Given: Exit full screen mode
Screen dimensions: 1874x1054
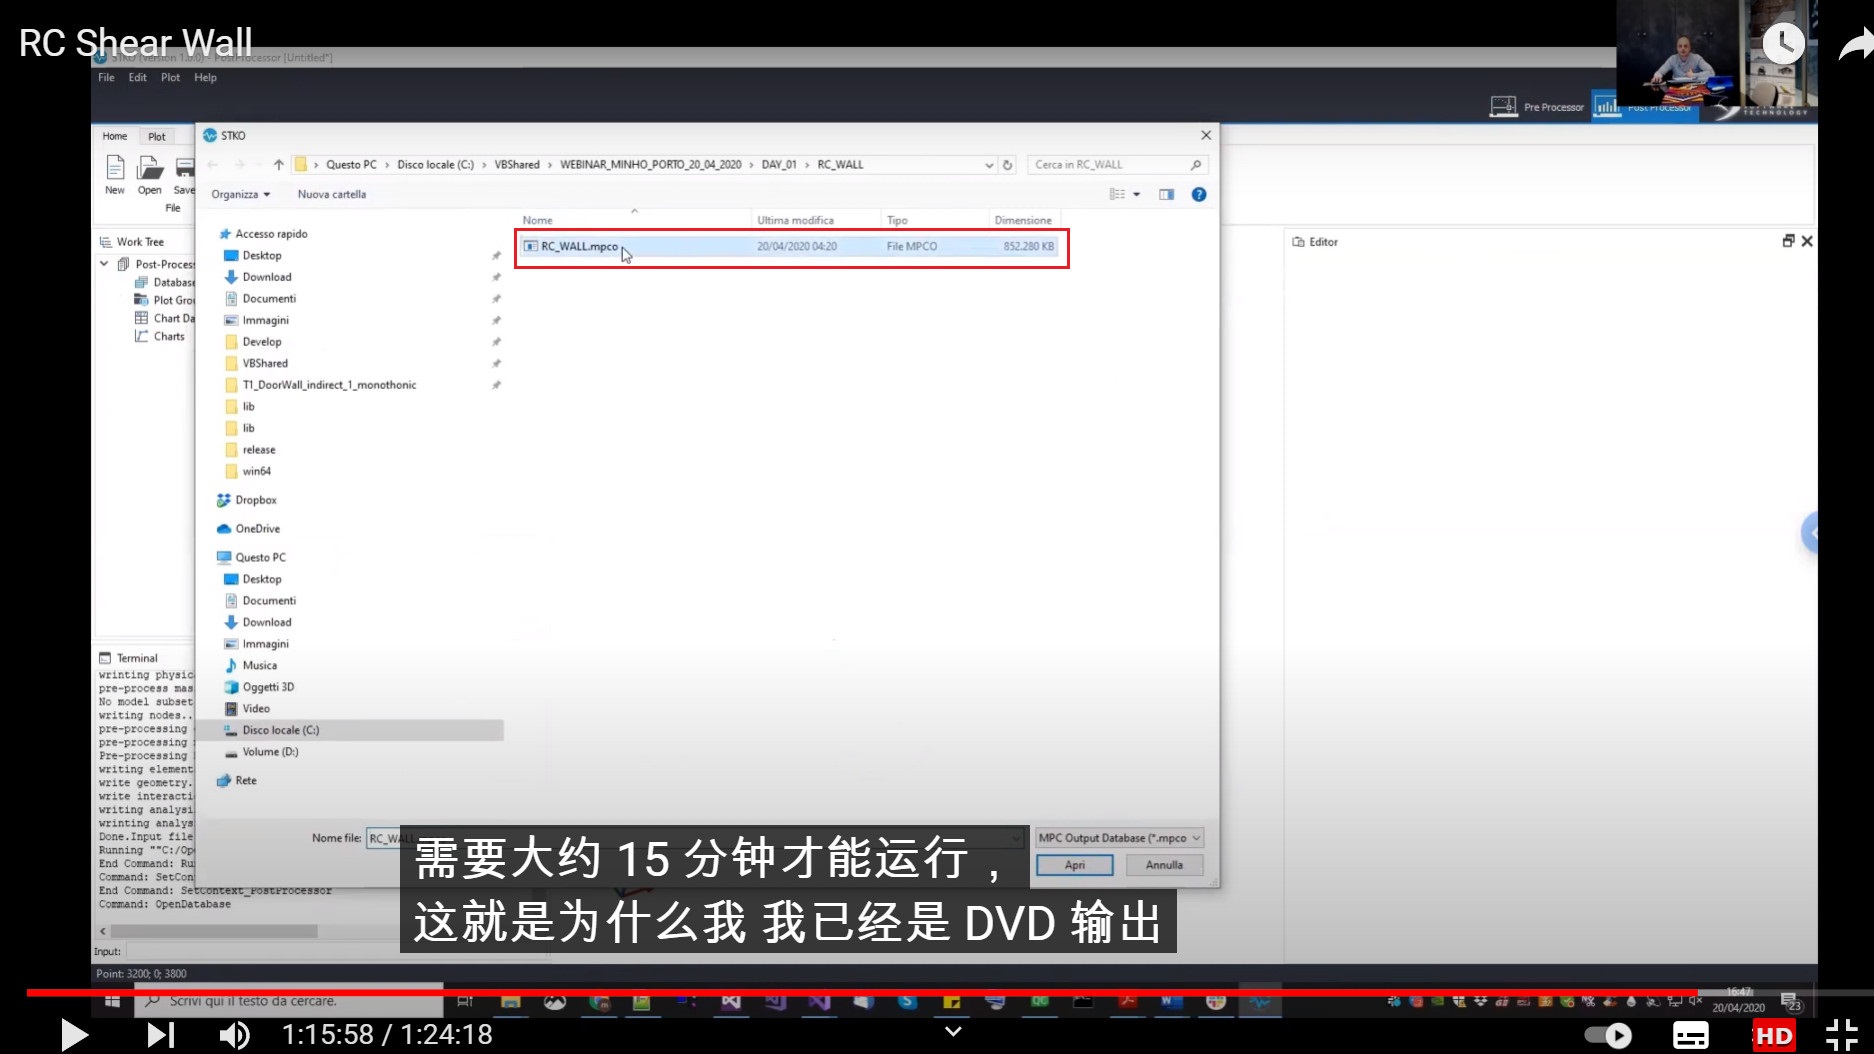Looking at the screenshot, I should tap(1841, 1036).
